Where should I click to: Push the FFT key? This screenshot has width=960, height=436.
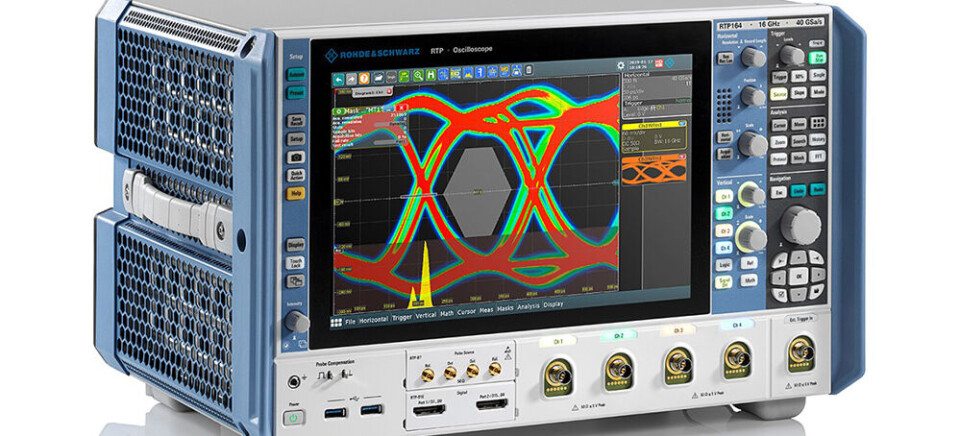click(818, 156)
